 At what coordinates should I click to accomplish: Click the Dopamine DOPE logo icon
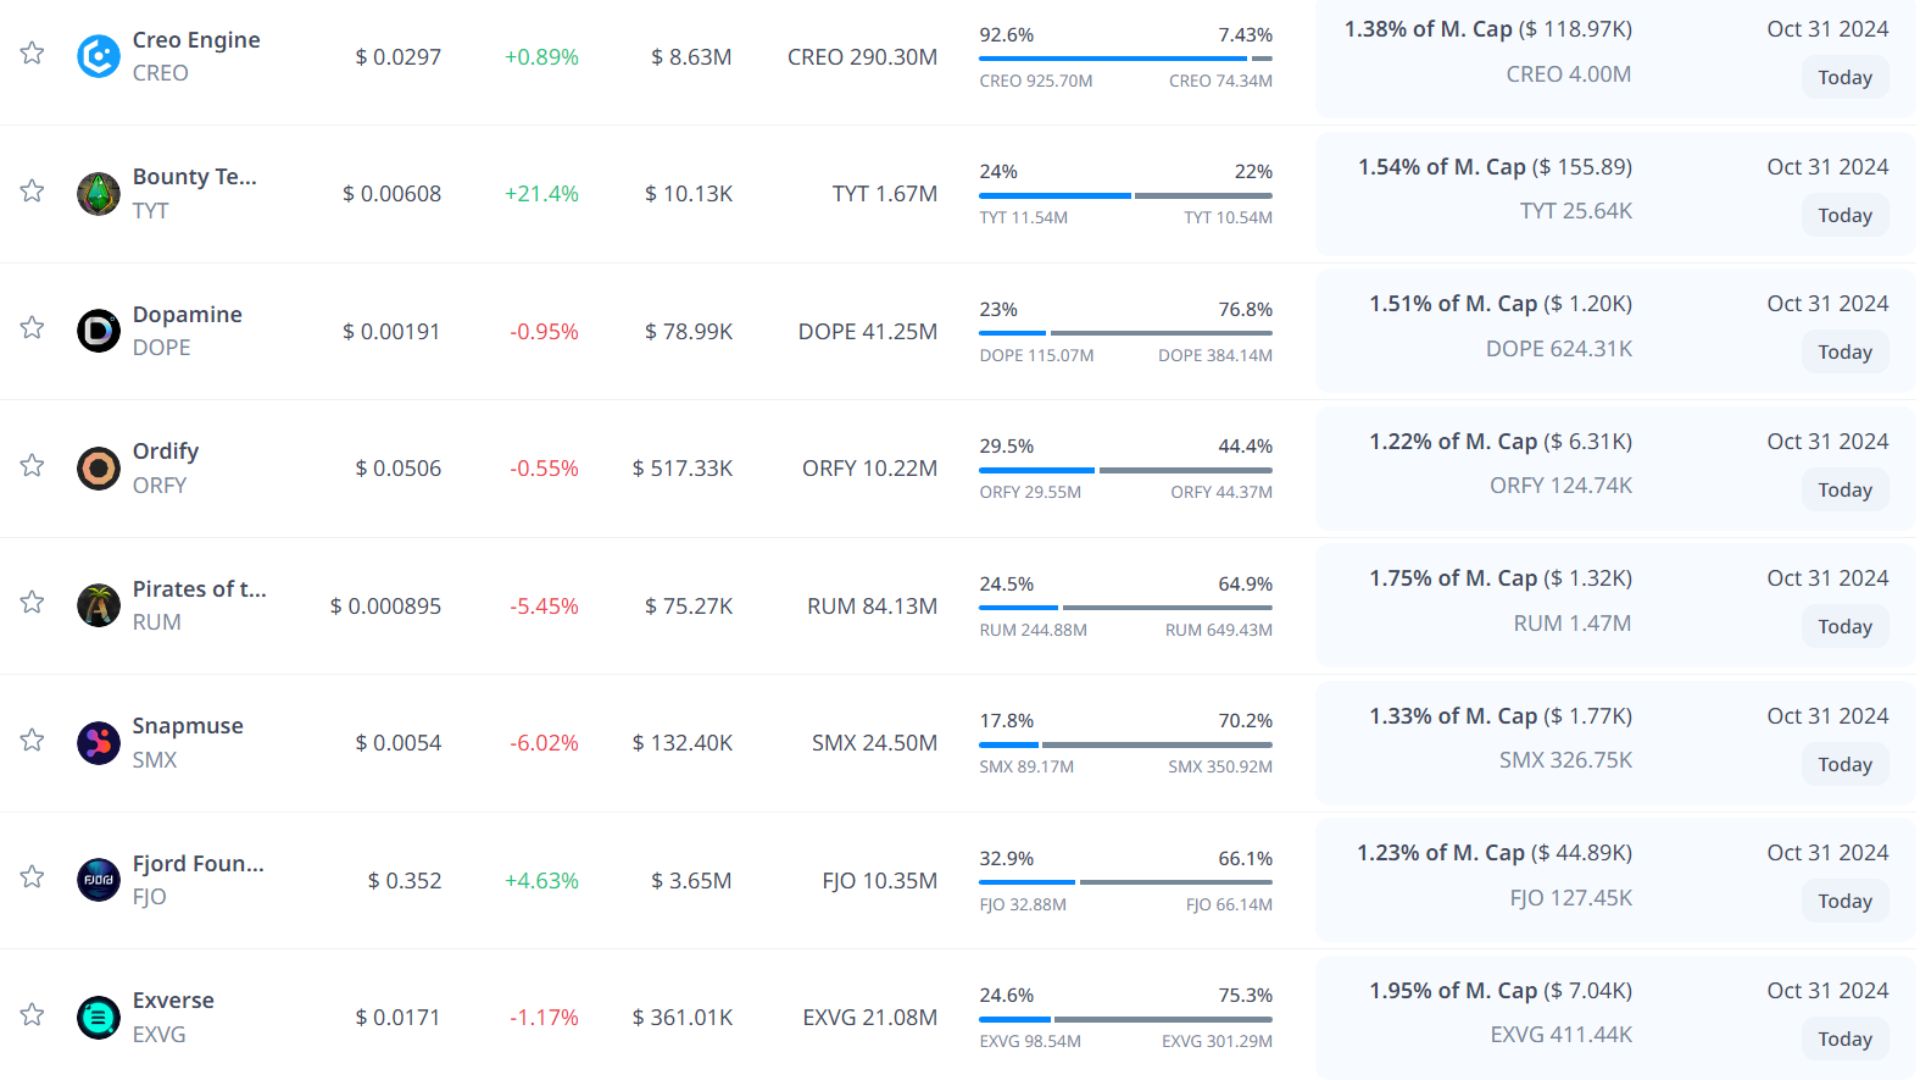point(98,331)
